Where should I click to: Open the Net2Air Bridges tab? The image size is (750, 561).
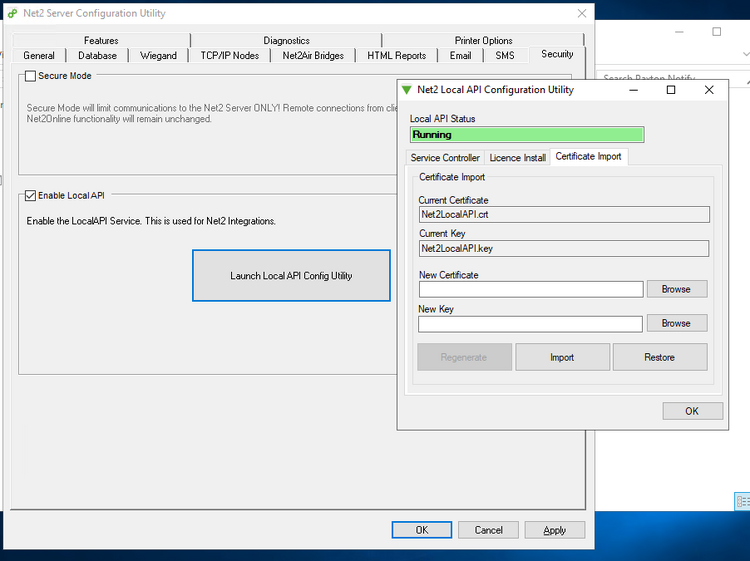point(313,55)
